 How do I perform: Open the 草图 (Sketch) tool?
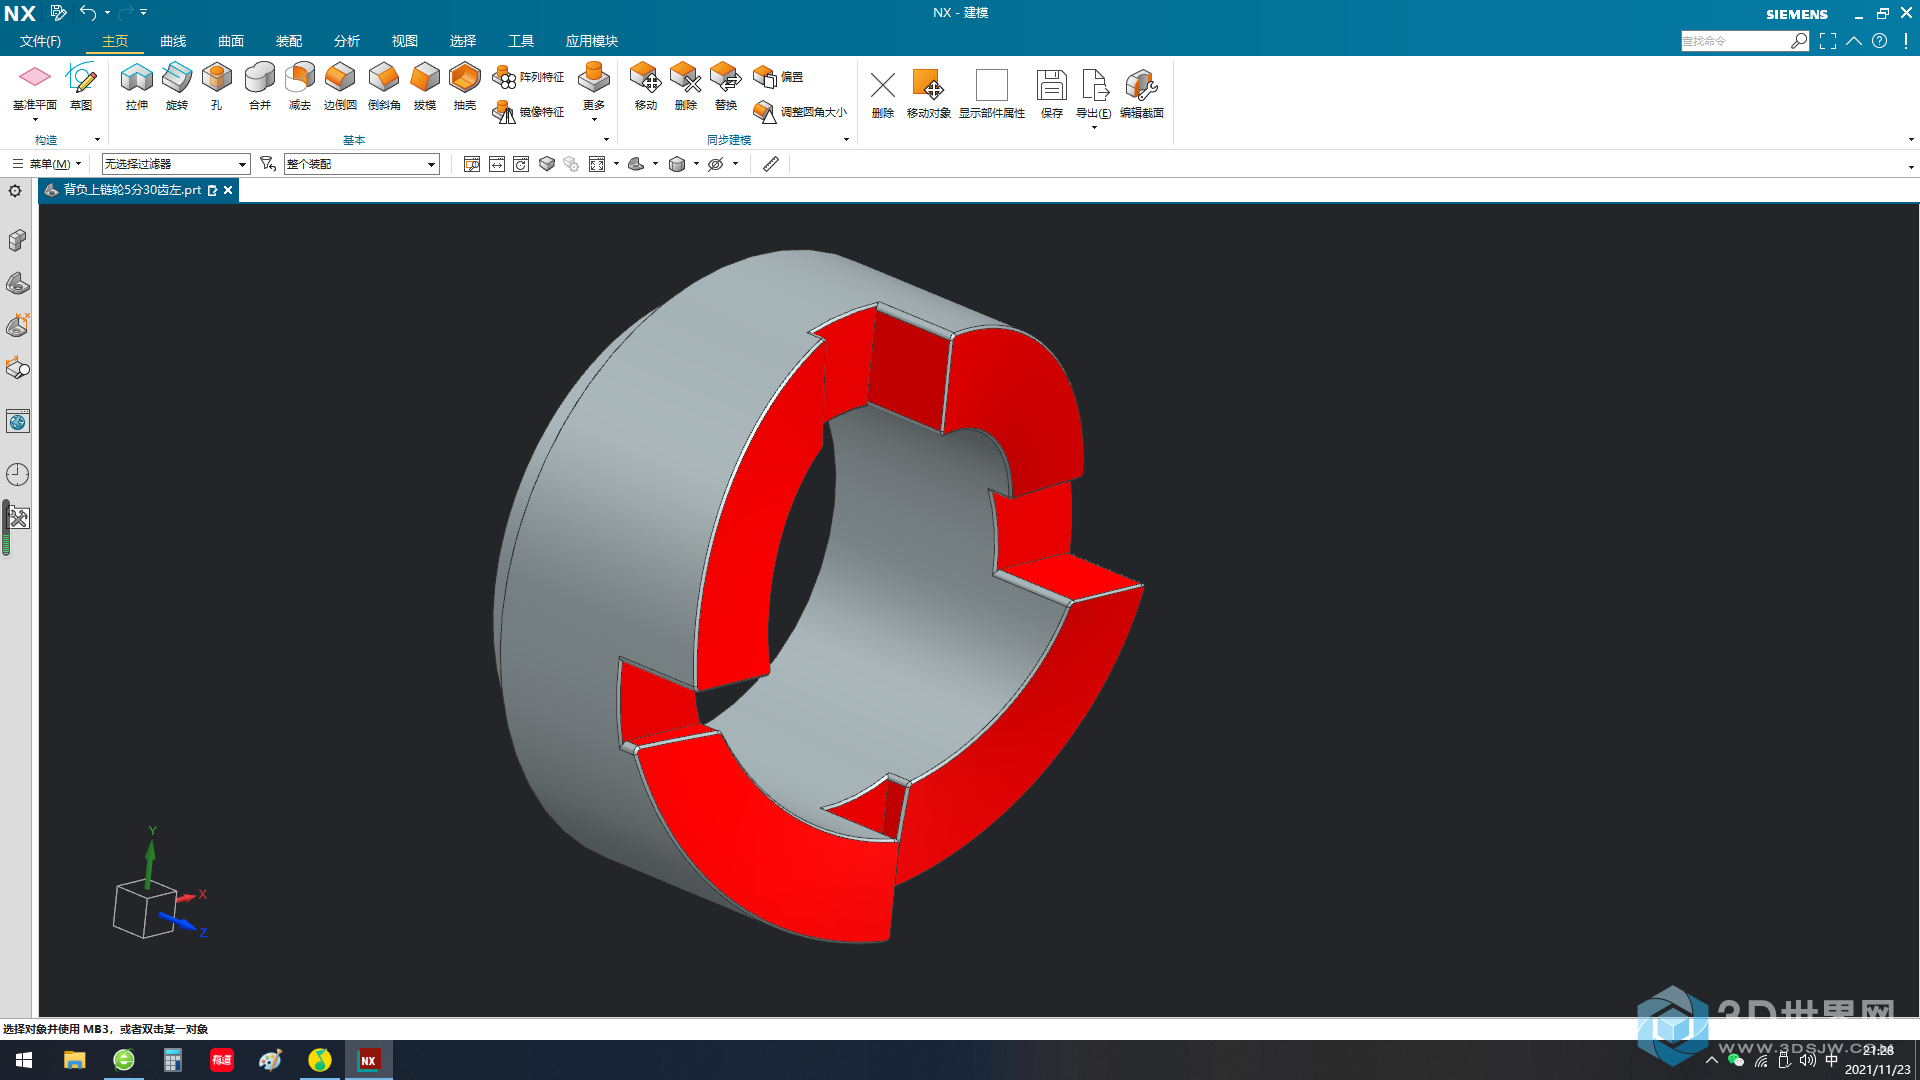(81, 86)
